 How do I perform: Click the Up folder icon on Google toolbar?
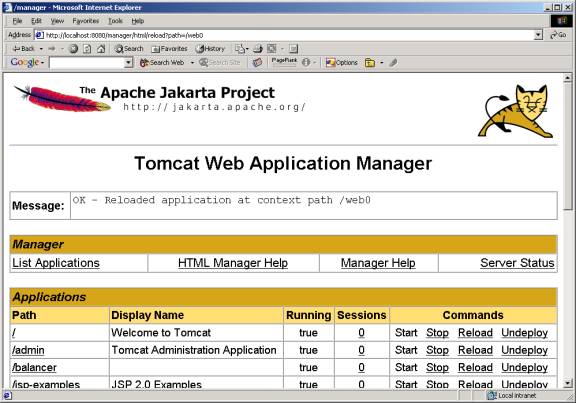370,63
